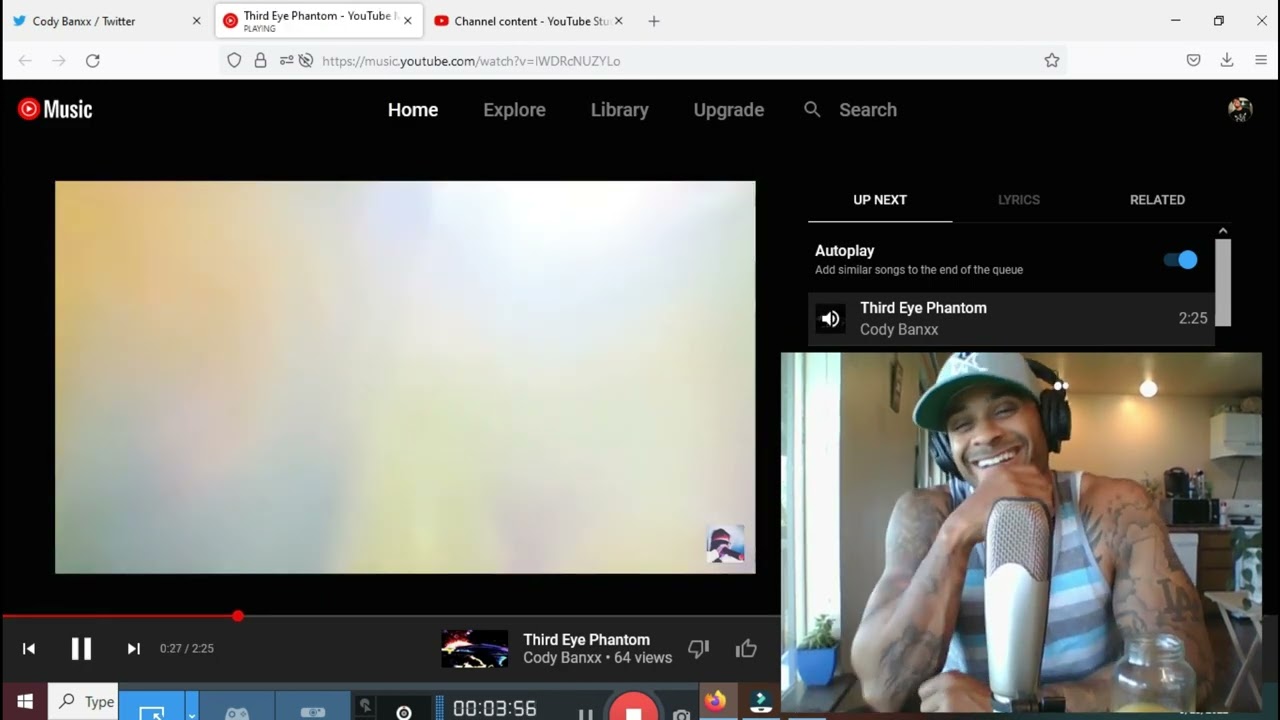
Task: Reload the page in Firefox
Action: [x=93, y=61]
